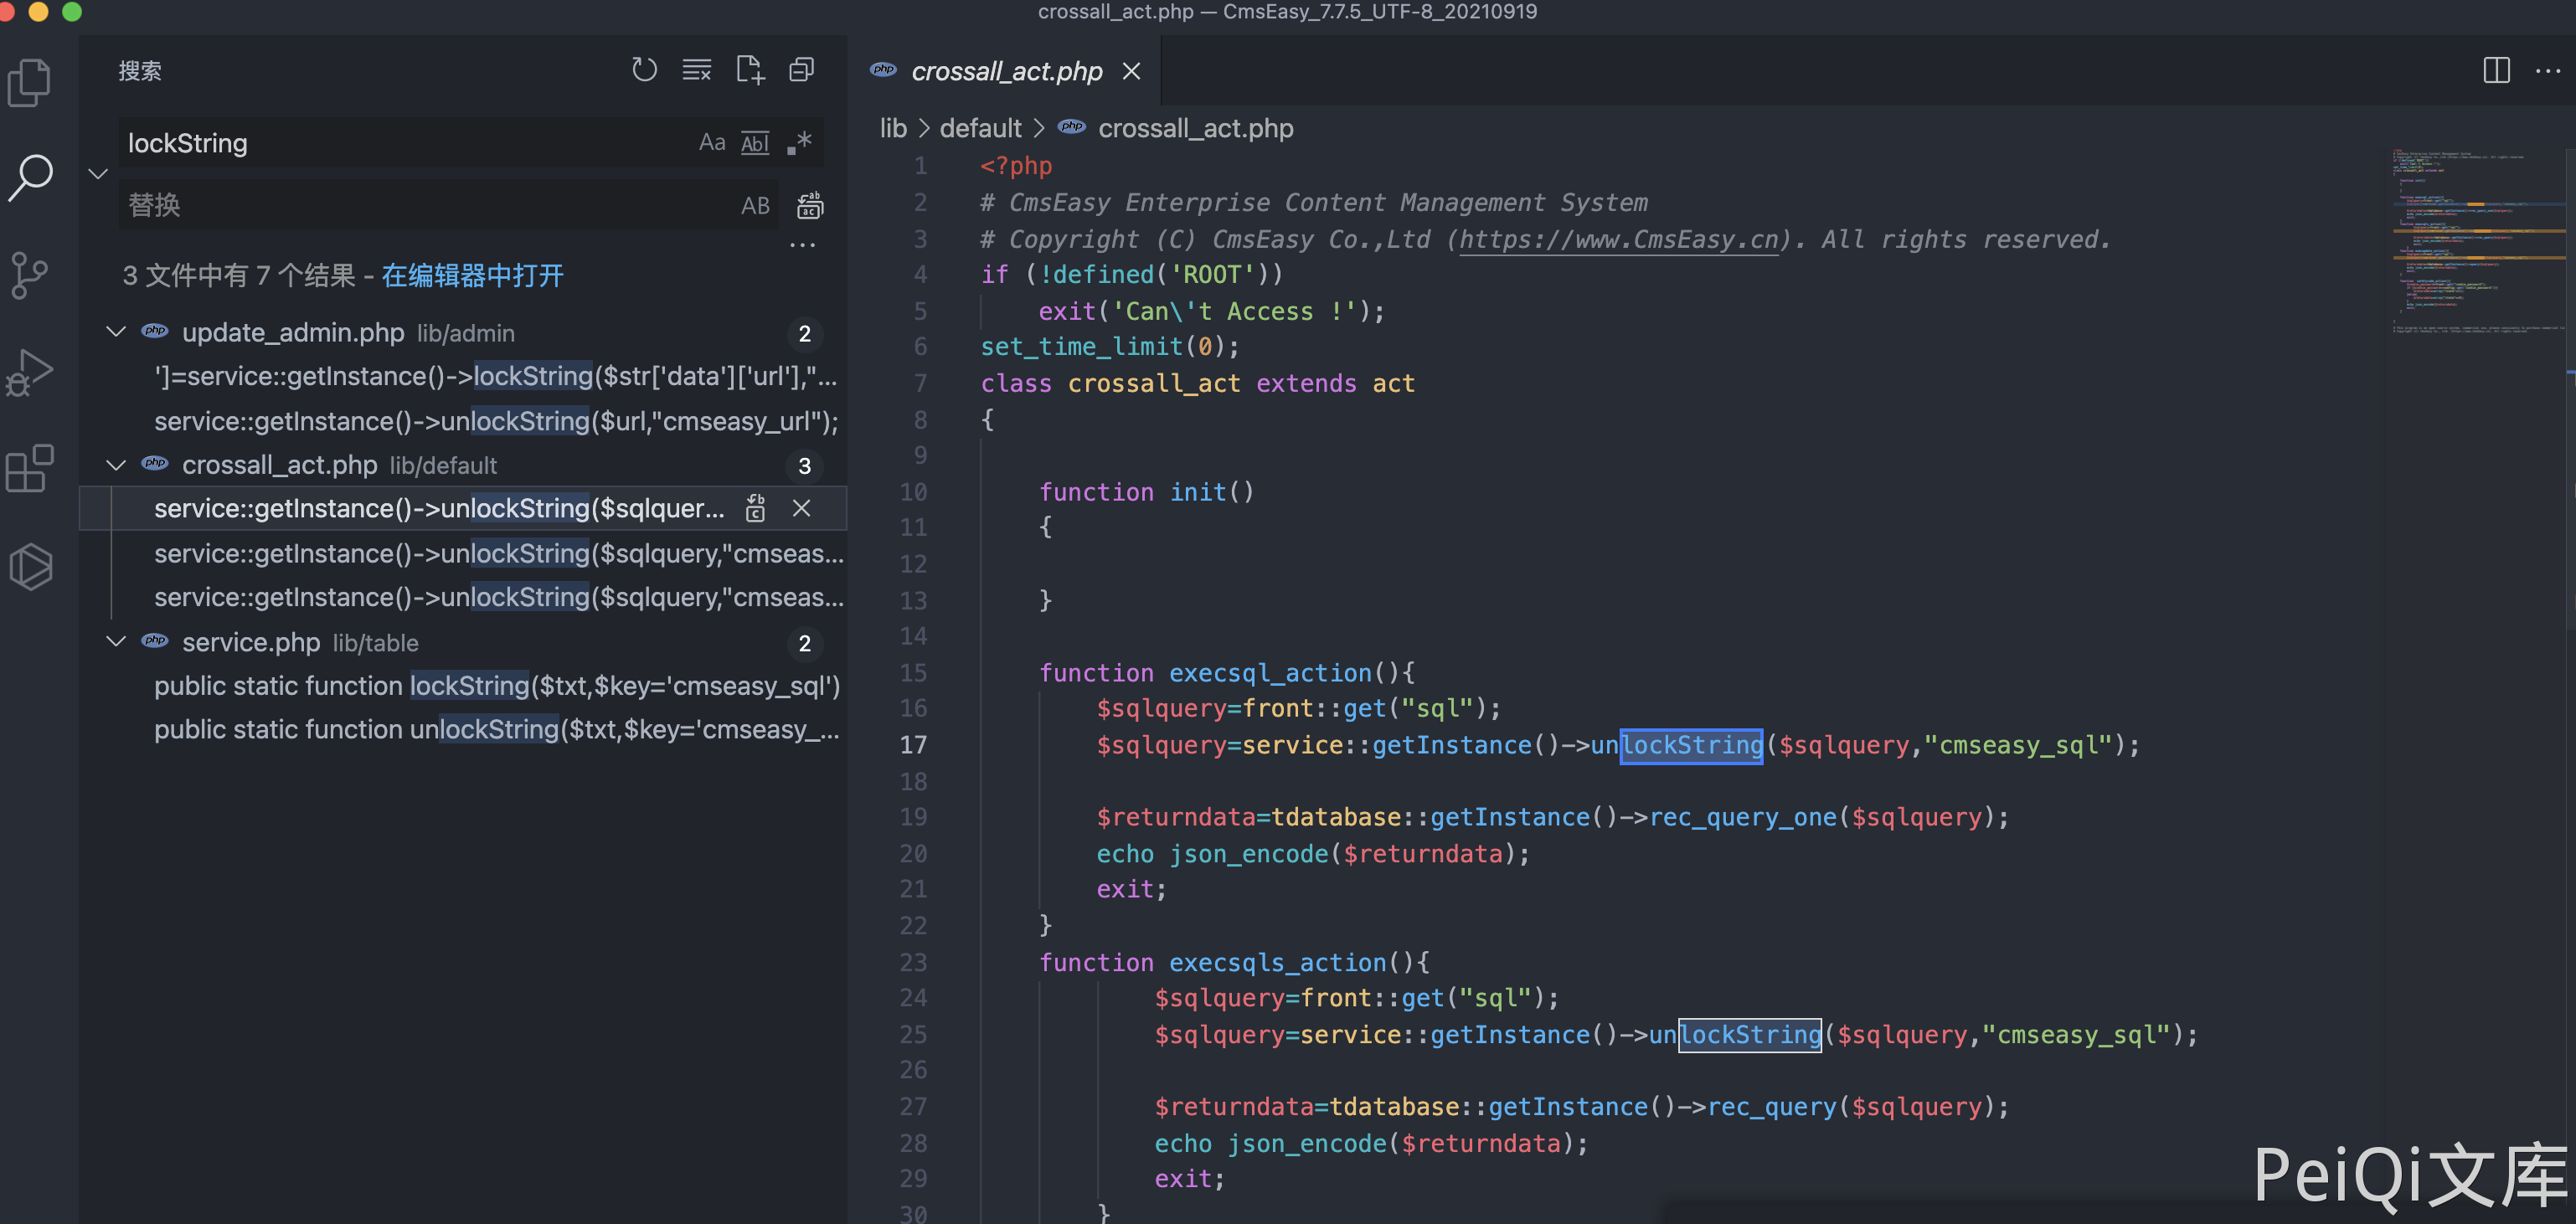Refresh the search results
The image size is (2576, 1224).
pyautogui.click(x=644, y=70)
